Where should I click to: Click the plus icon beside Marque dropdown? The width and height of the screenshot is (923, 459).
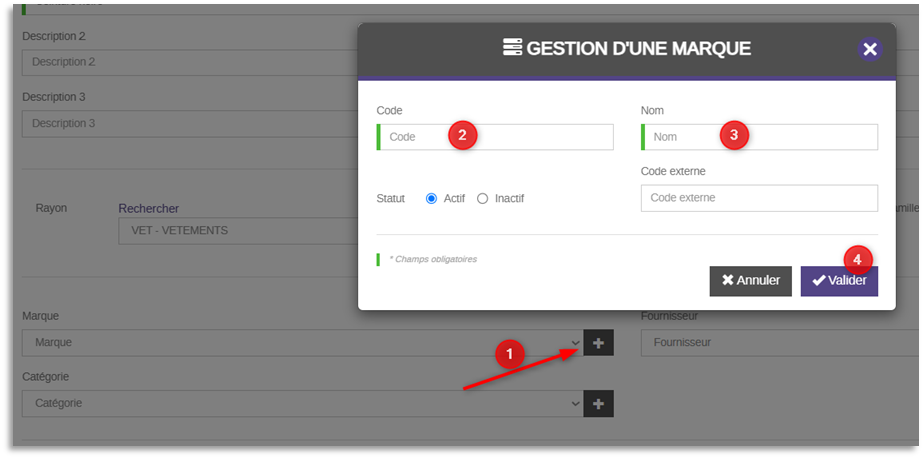(598, 343)
